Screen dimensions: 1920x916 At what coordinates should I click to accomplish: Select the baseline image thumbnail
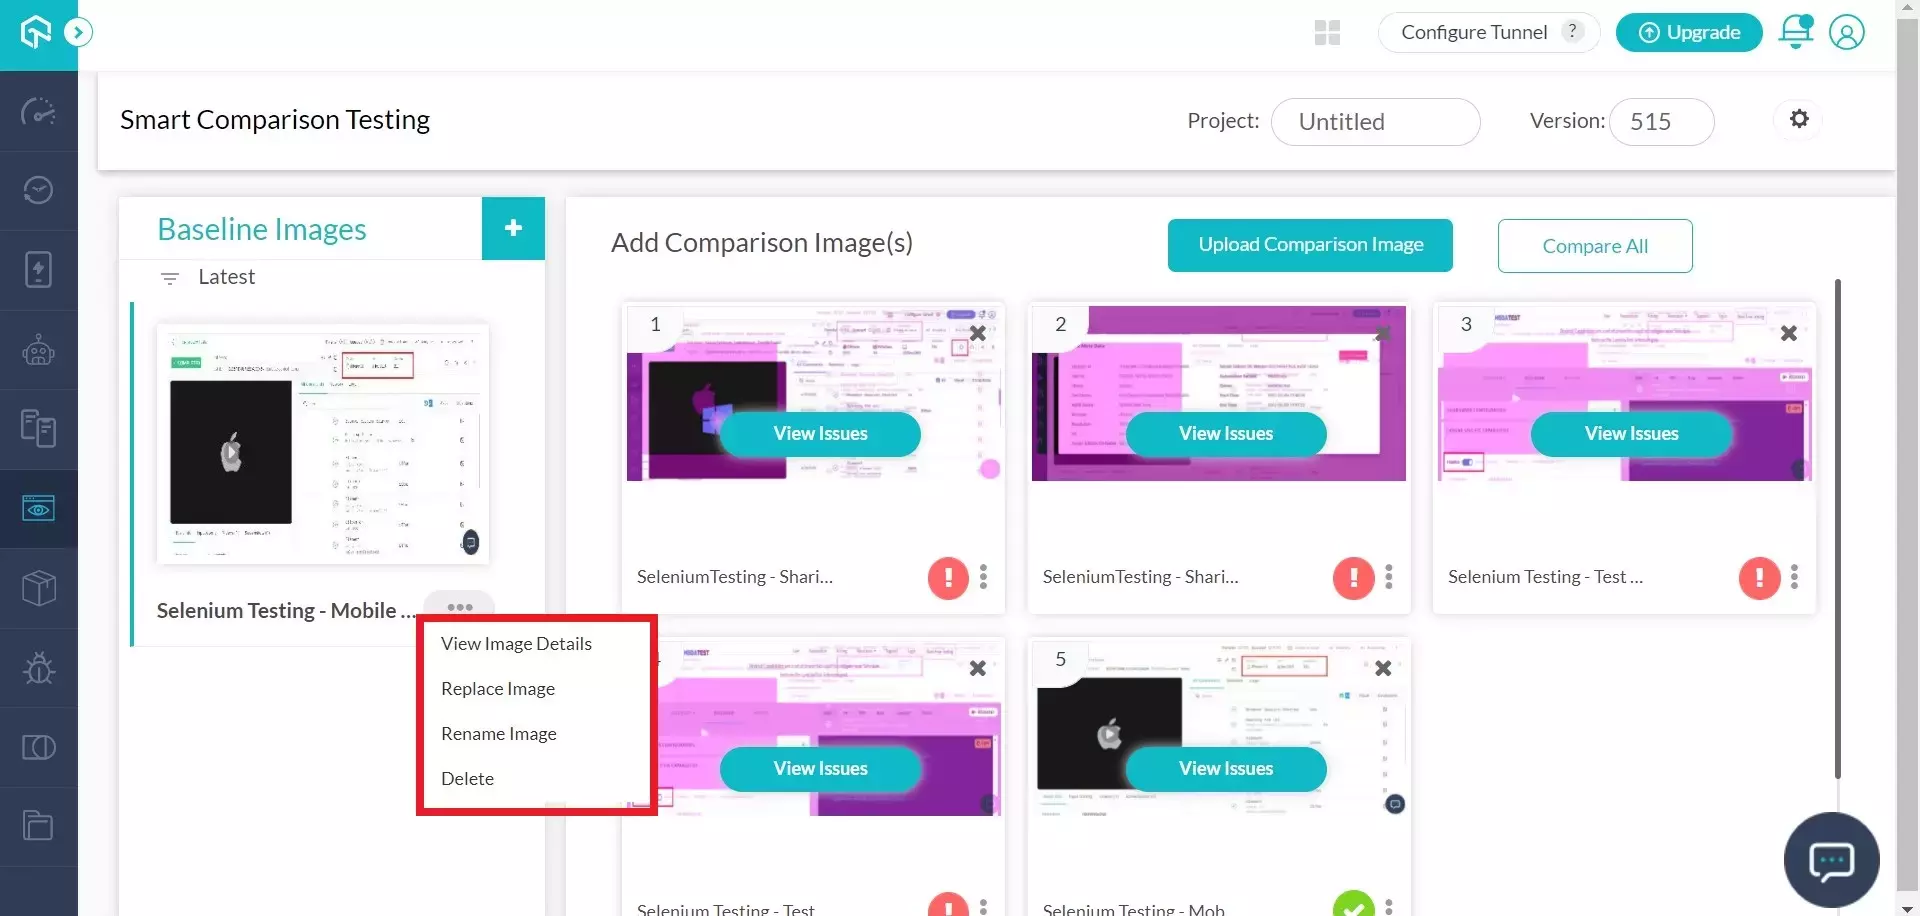(323, 443)
